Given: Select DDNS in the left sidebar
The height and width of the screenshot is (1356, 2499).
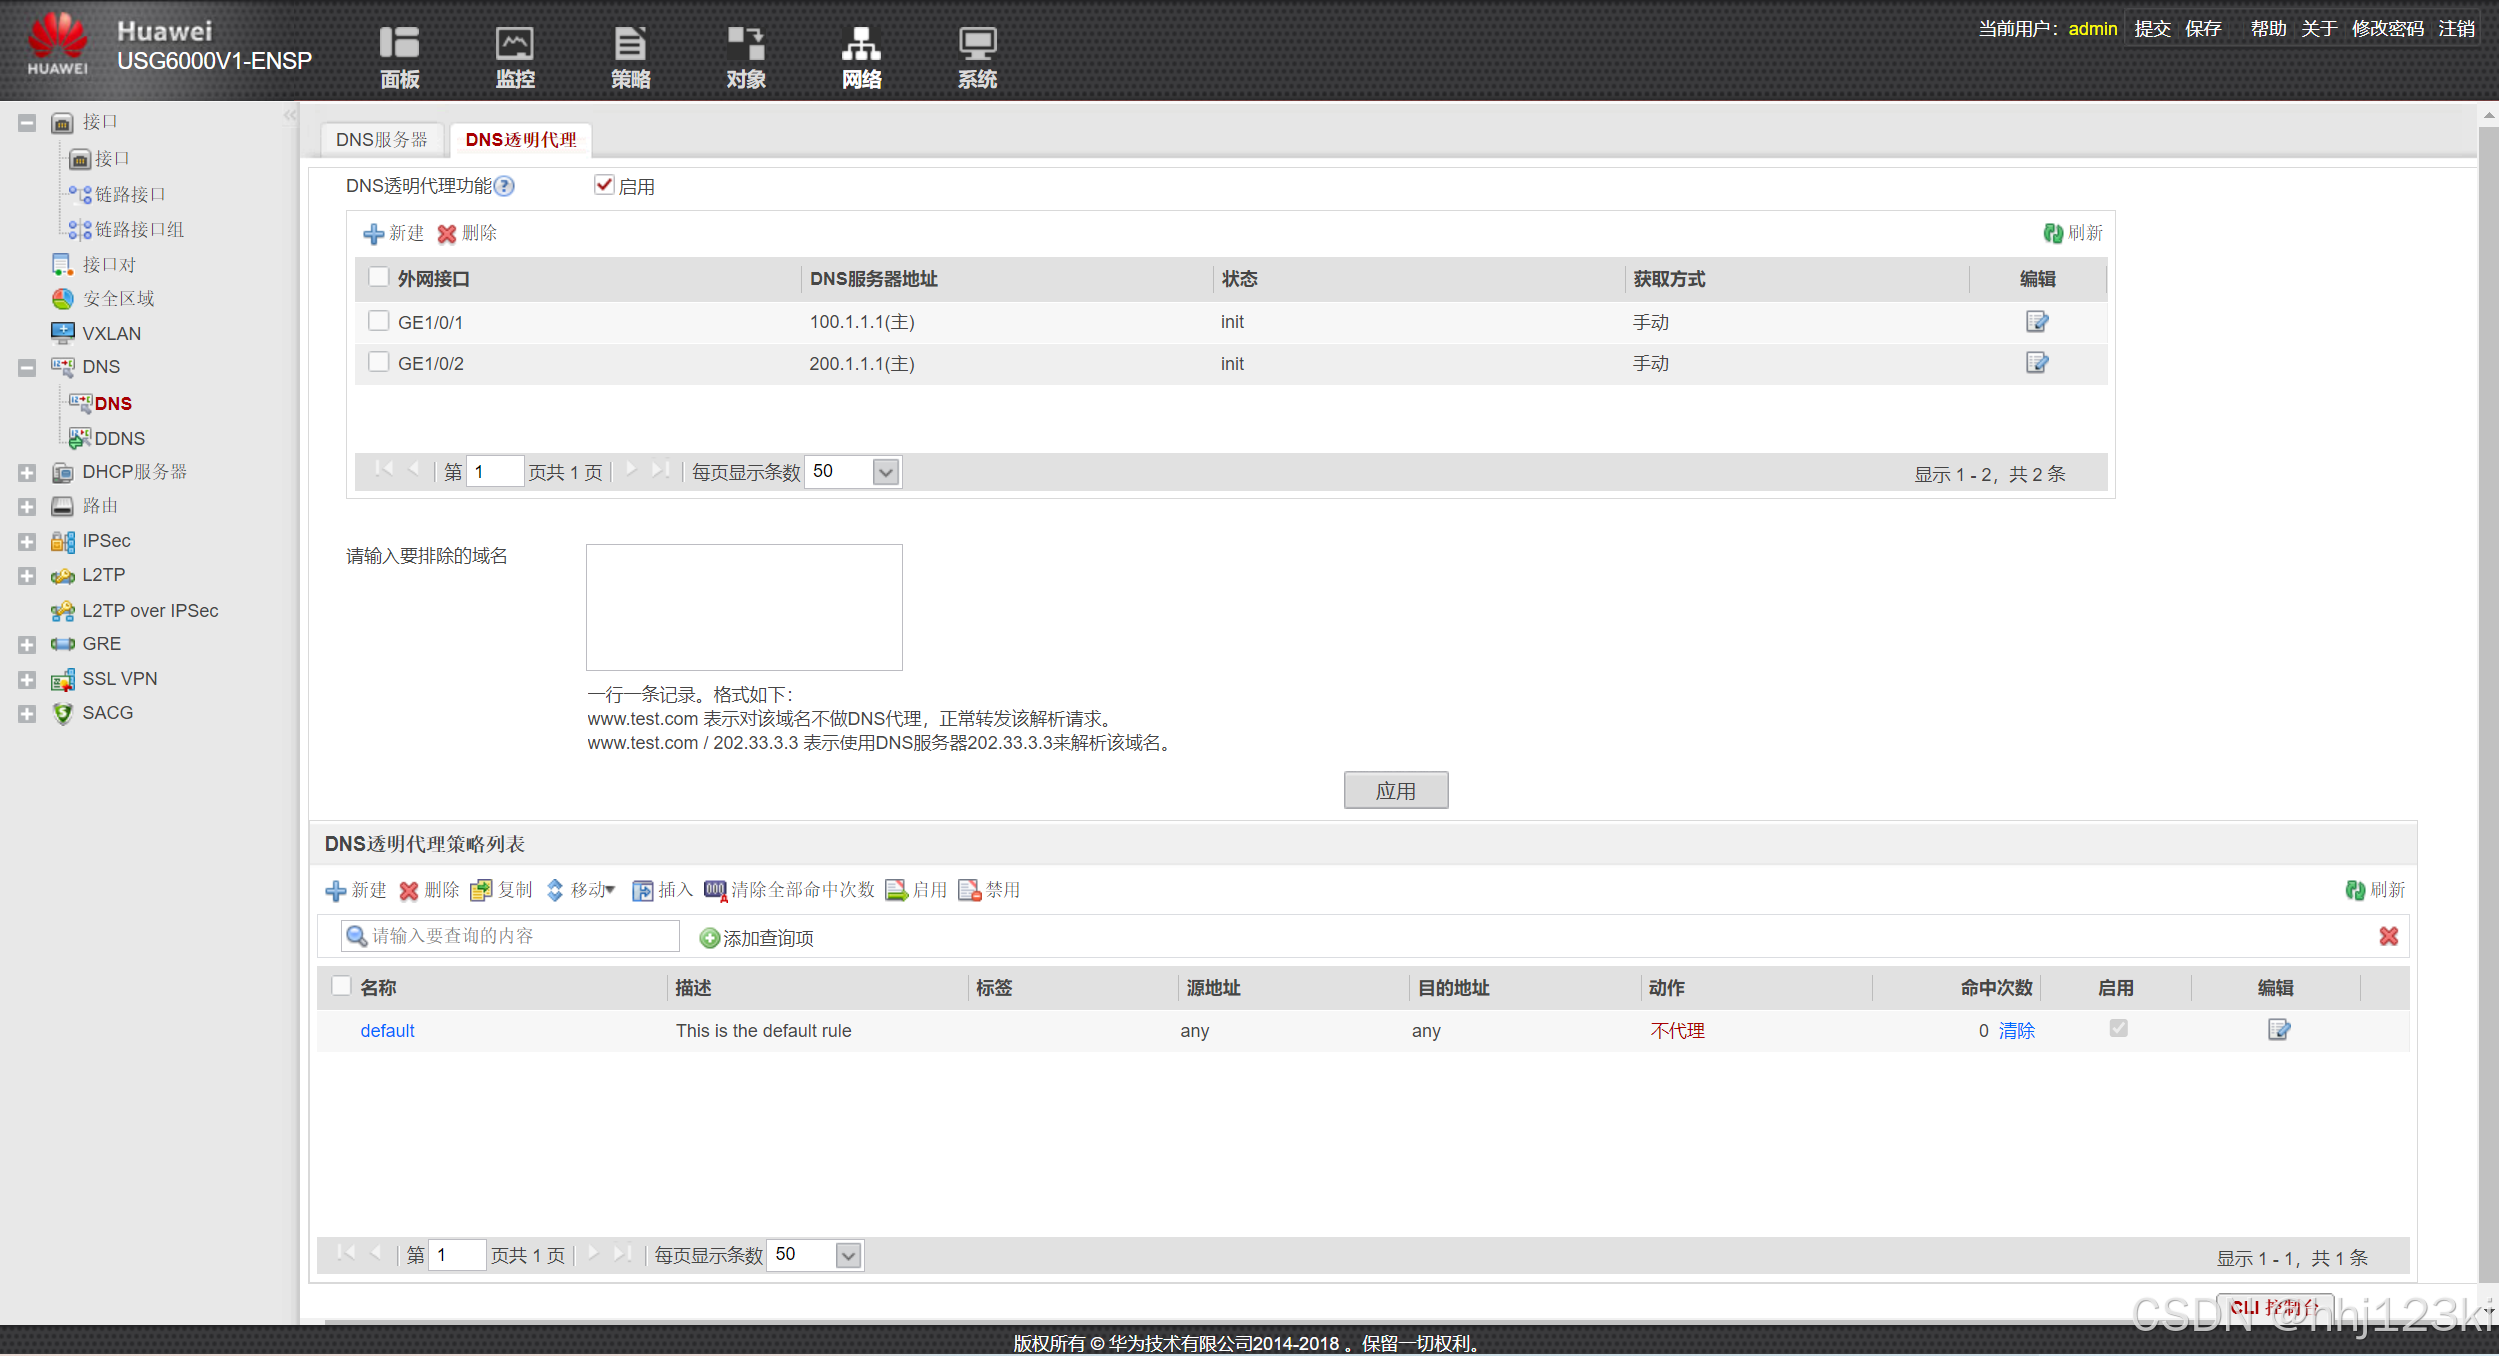Looking at the screenshot, I should (119, 438).
